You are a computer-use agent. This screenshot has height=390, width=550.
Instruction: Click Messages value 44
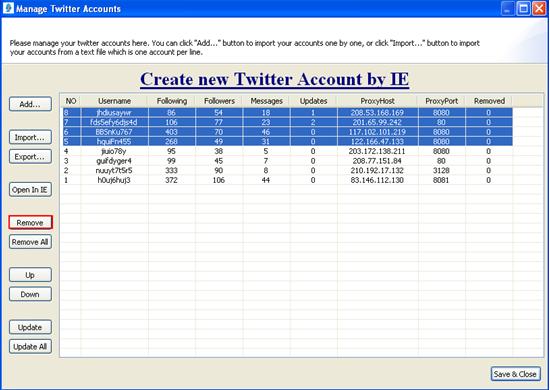coord(266,180)
